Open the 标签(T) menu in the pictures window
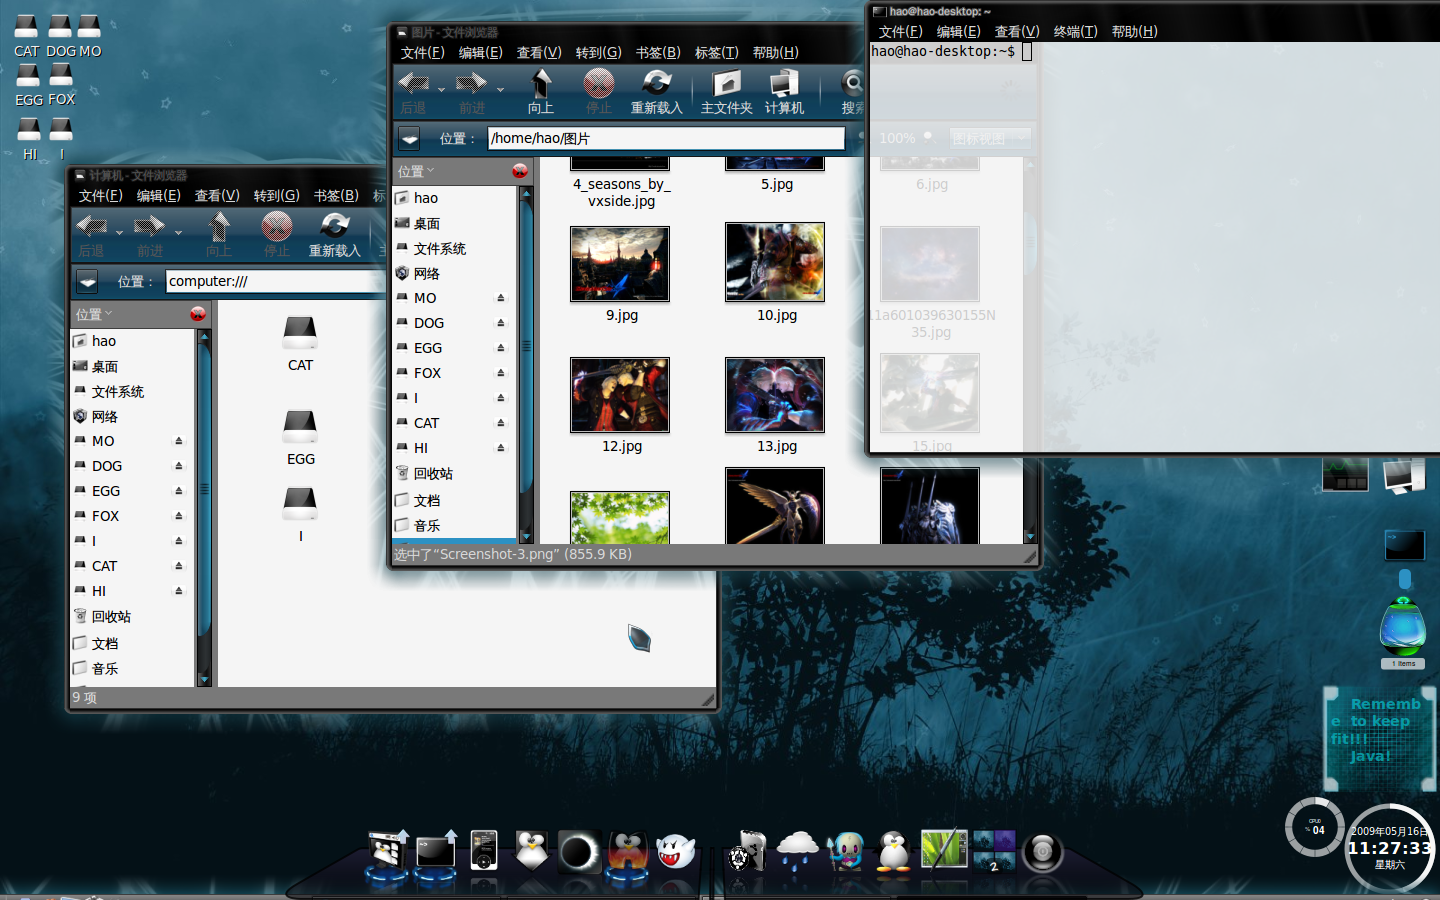This screenshot has width=1440, height=900. (717, 52)
